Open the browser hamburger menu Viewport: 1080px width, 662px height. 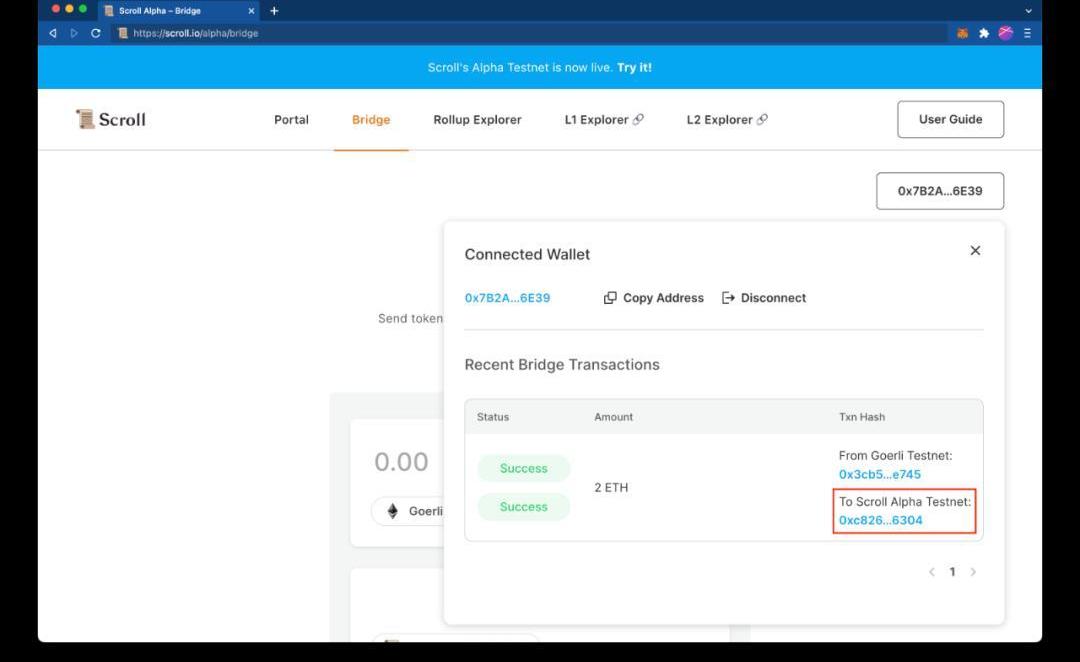click(1027, 33)
